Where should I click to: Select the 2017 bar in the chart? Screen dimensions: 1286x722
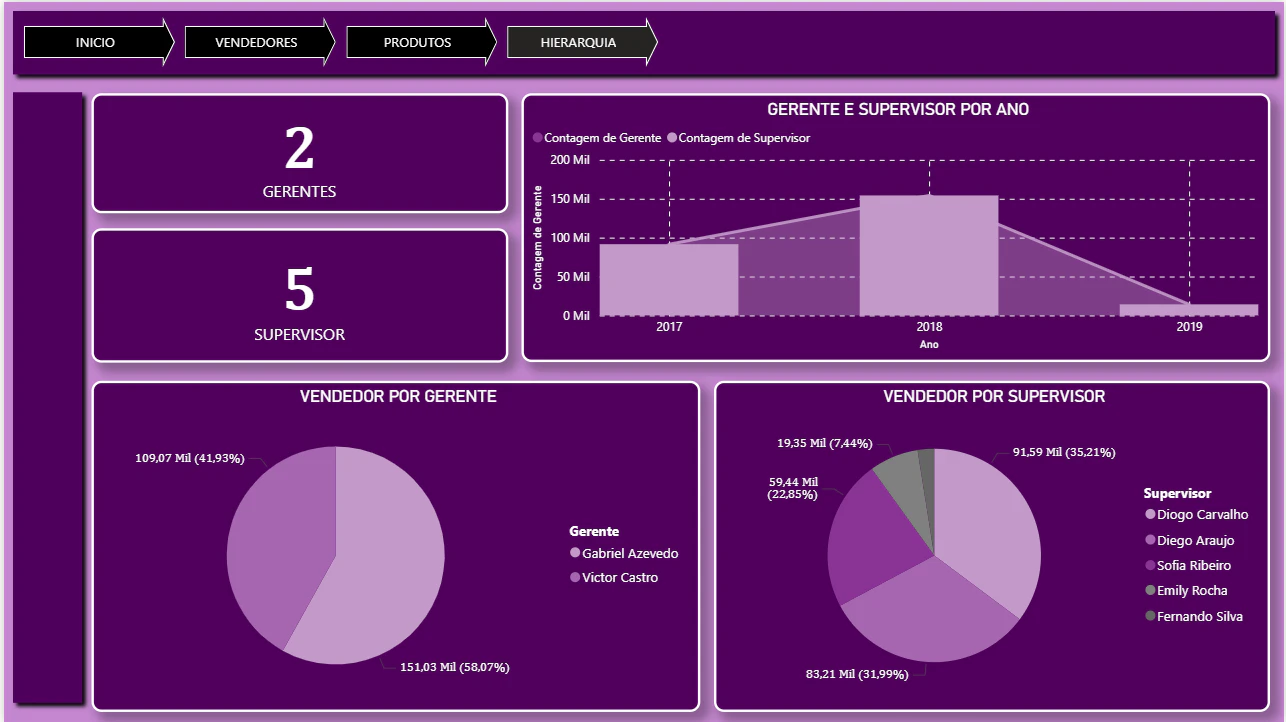coord(669,280)
